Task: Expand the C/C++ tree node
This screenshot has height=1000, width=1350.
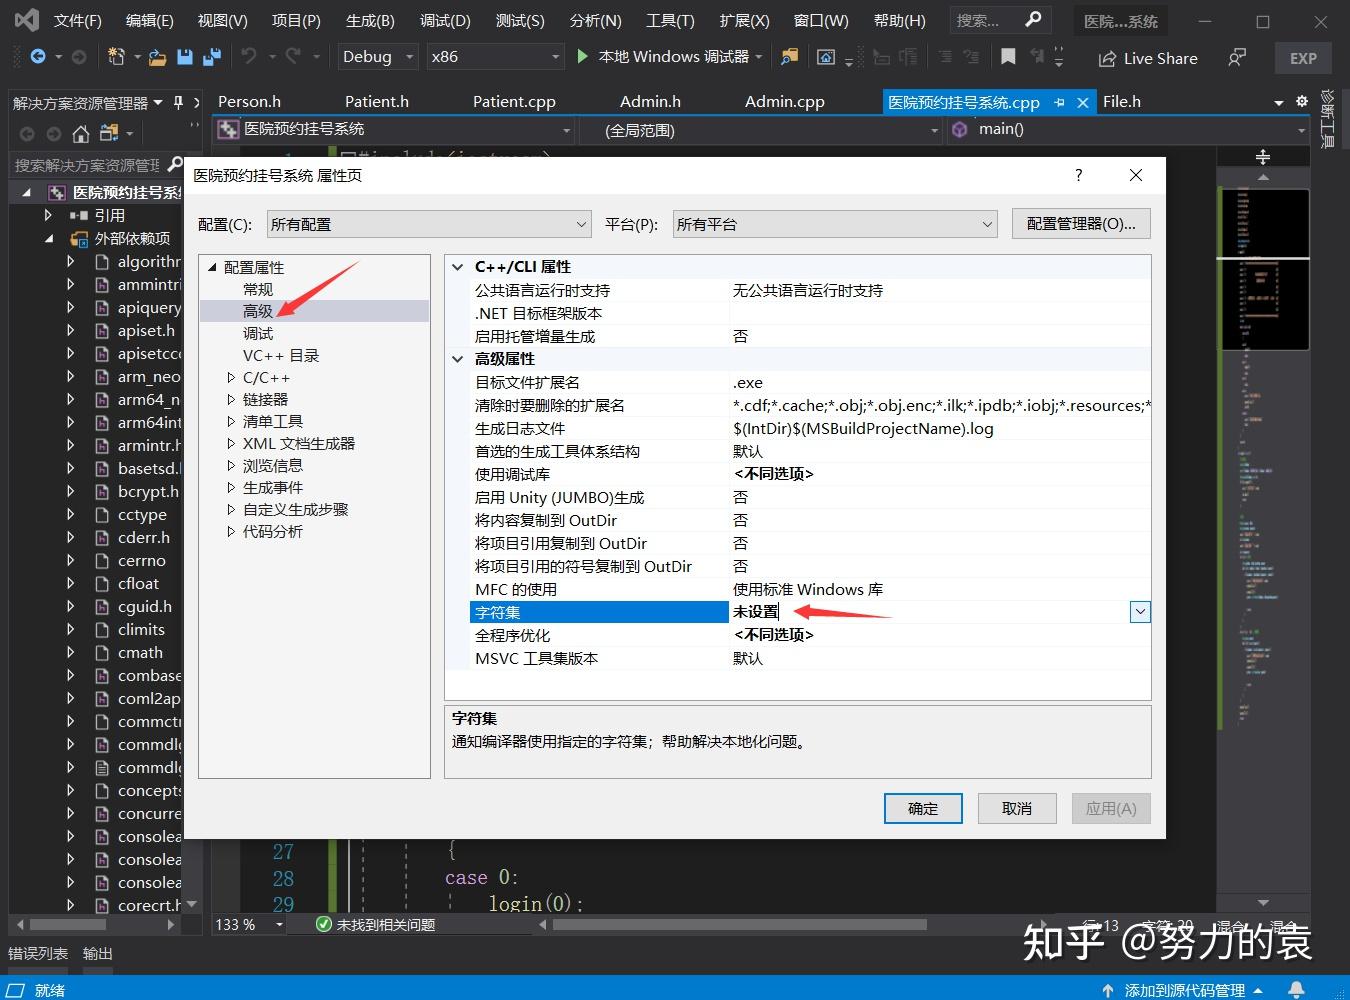Action: (x=231, y=378)
